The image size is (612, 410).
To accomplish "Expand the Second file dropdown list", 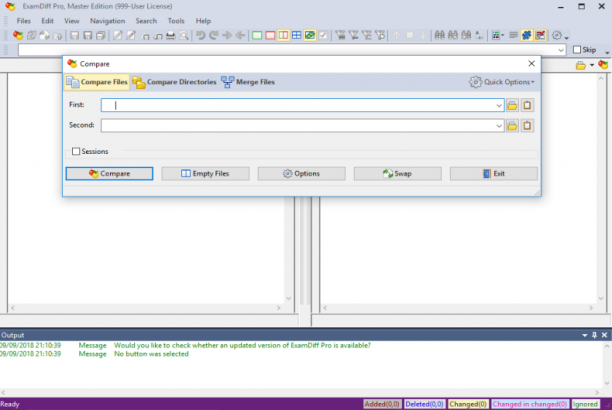I will point(499,126).
